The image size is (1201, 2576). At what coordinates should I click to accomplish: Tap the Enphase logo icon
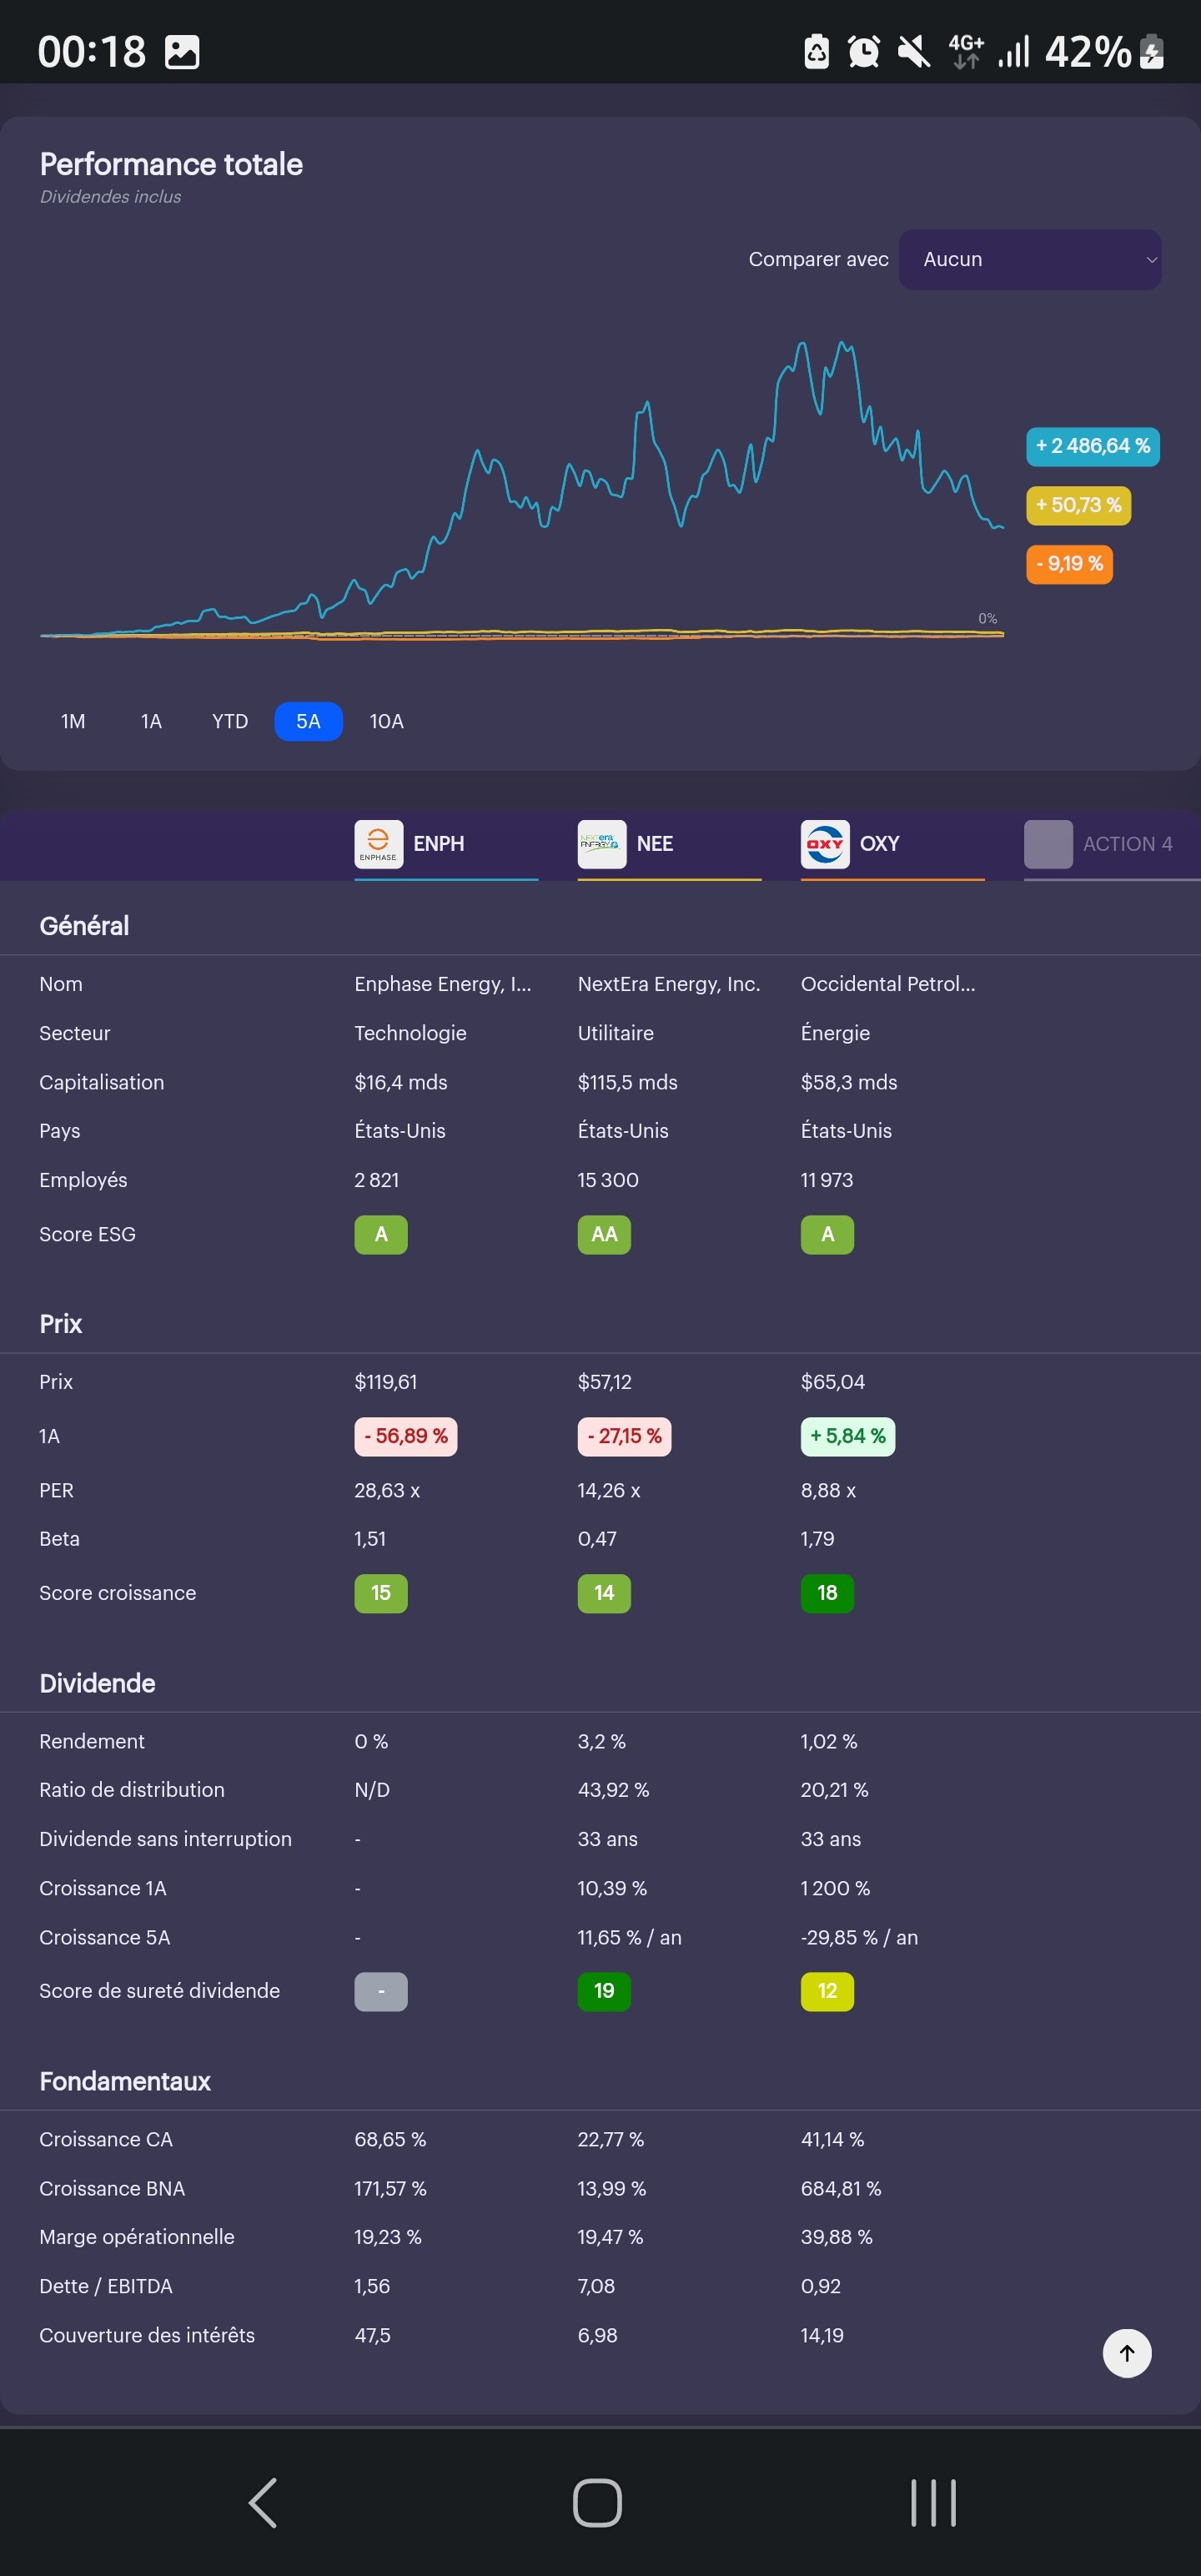tap(378, 844)
